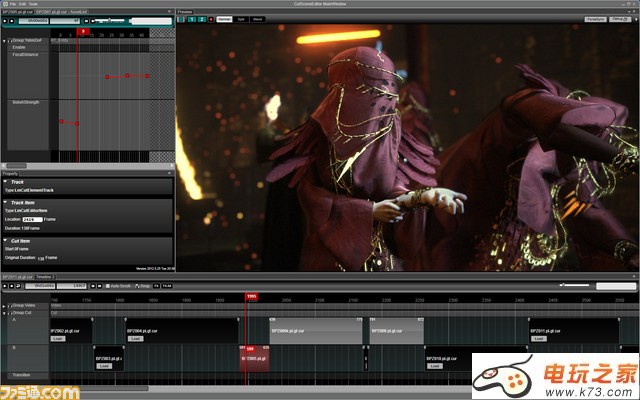Toggle the Snap checkbox
Image resolution: width=640 pixels, height=400 pixels.
138,285
